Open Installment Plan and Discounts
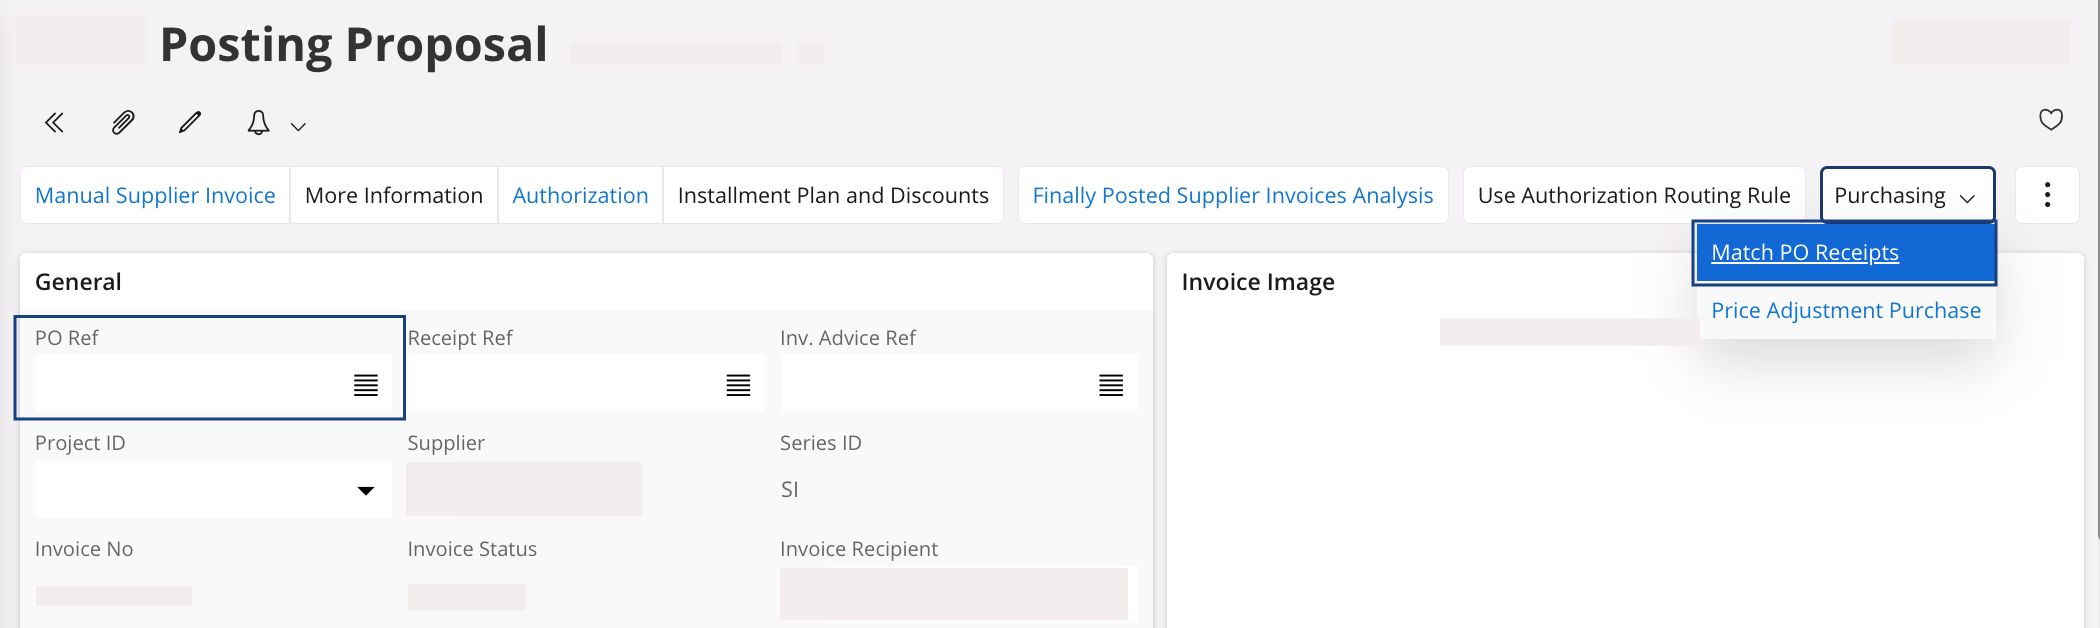The height and width of the screenshot is (628, 2100). [x=833, y=195]
